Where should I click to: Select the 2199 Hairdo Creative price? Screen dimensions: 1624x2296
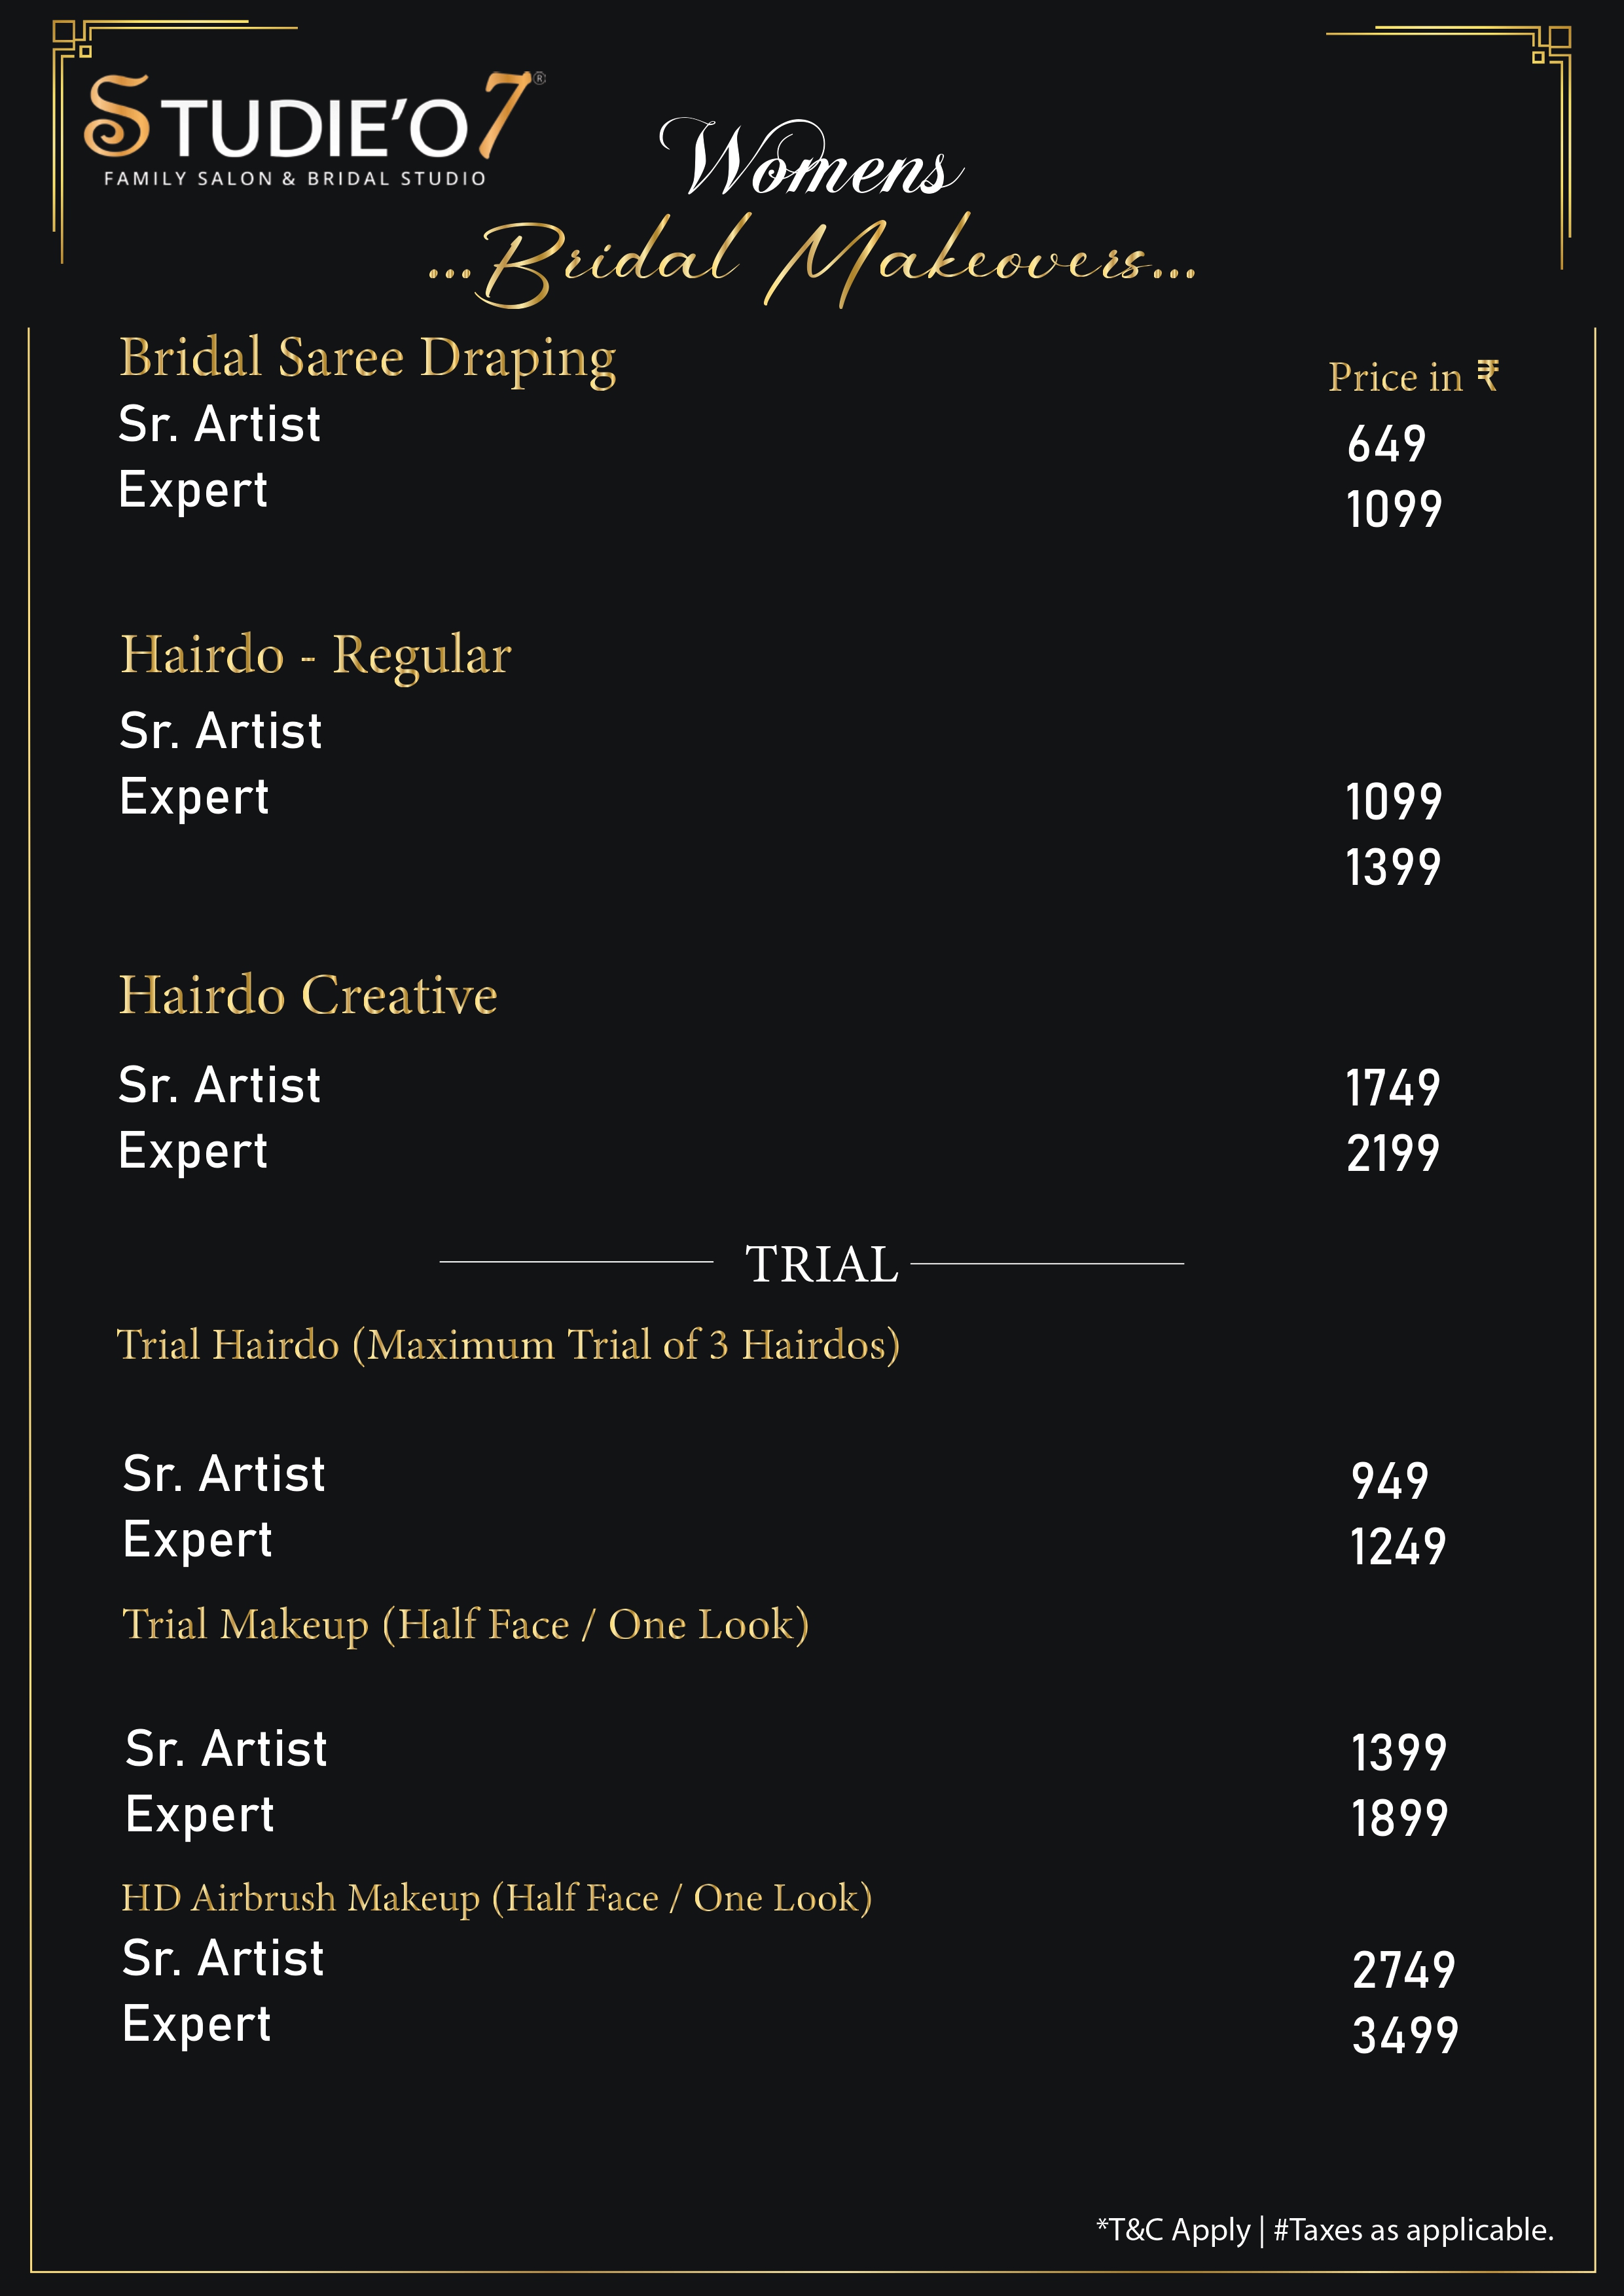pyautogui.click(x=1393, y=1153)
